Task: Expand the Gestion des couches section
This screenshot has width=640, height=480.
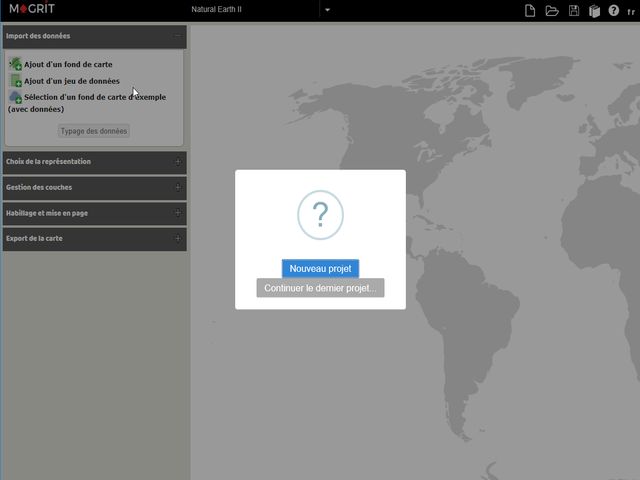Action: pos(178,187)
